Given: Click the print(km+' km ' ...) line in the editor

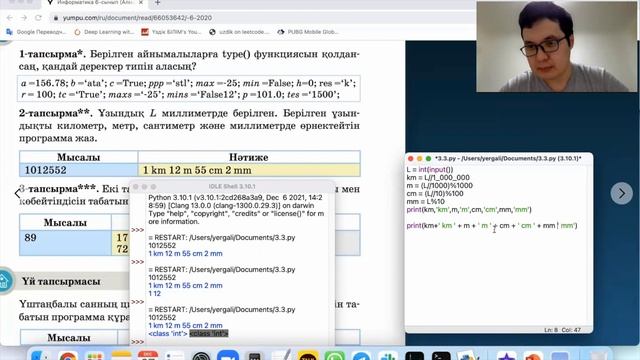Looking at the screenshot, I should 492,225.
